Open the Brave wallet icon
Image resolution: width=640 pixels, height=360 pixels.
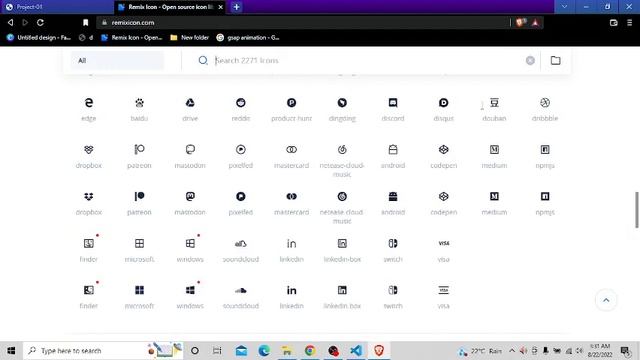613,22
